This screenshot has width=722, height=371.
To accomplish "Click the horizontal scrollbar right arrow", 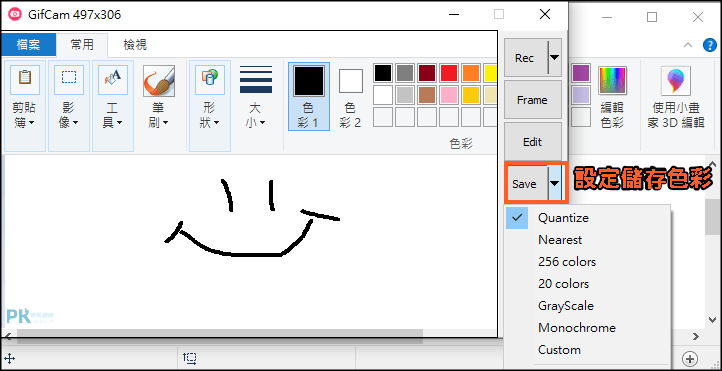I will pos(696,336).
